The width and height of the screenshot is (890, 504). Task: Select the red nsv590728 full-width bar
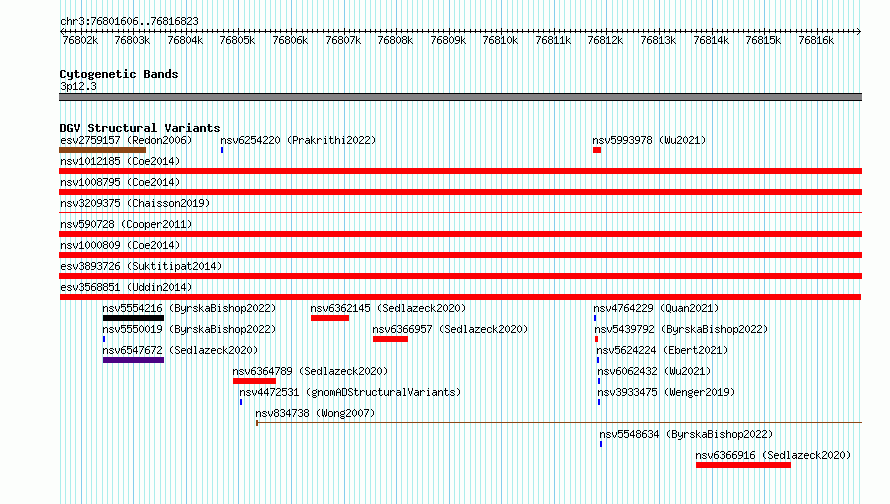pos(460,234)
